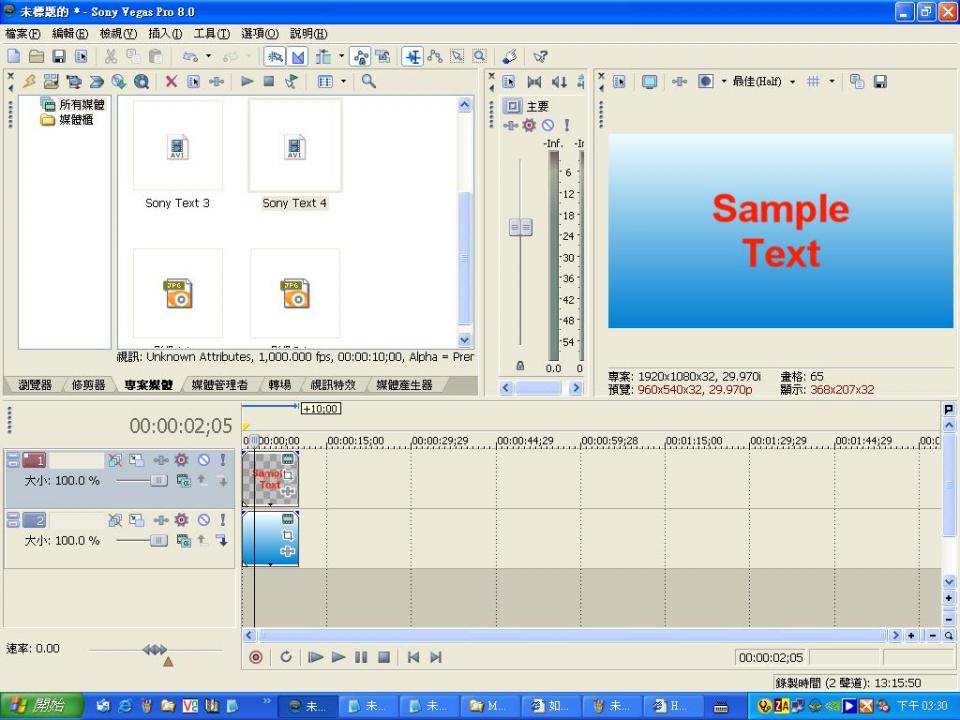Open the media views dropdown arrow

coord(343,82)
